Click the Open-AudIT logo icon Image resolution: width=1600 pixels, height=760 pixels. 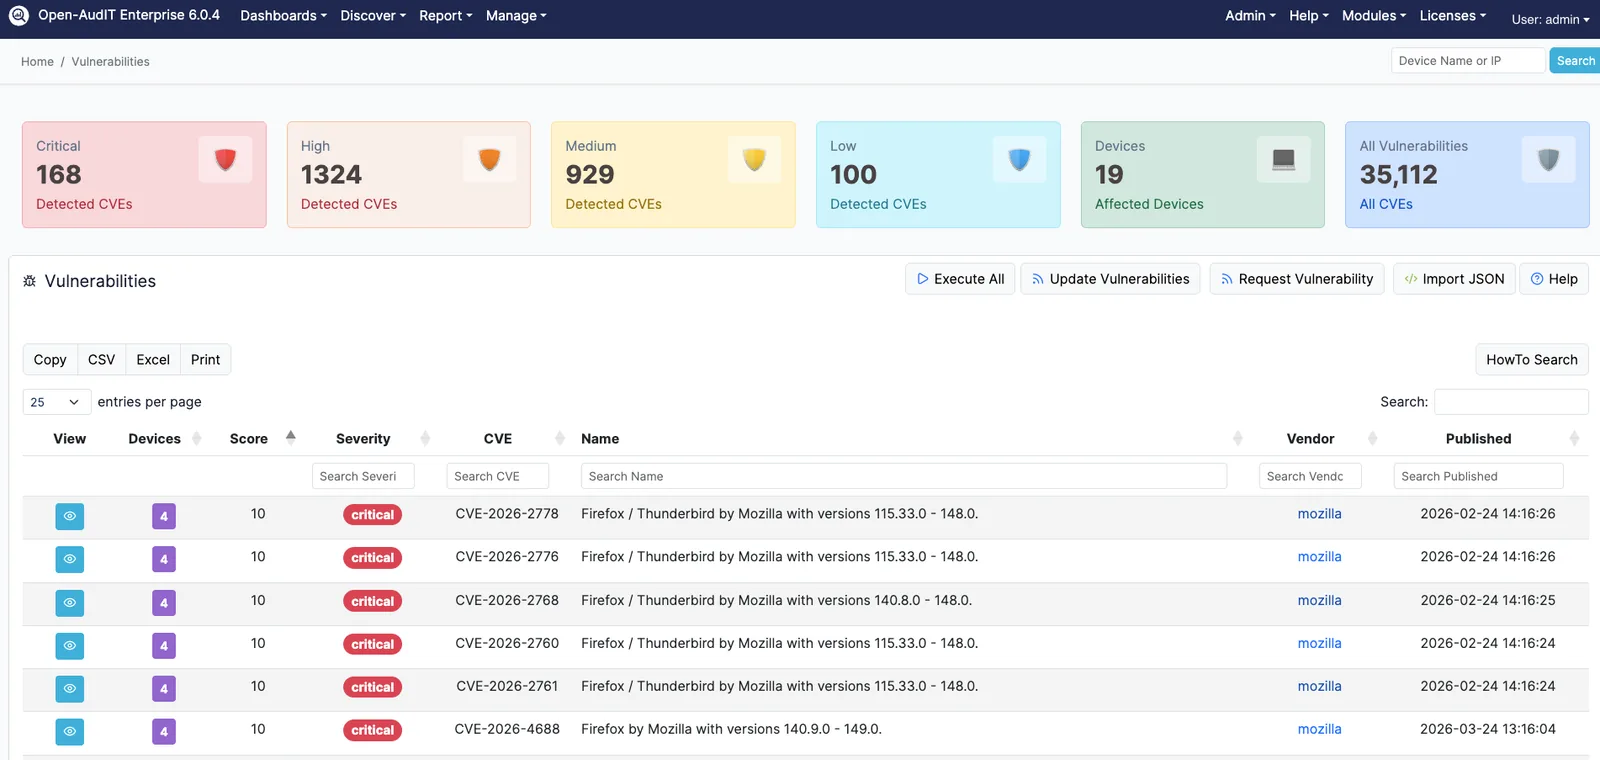pos(18,16)
